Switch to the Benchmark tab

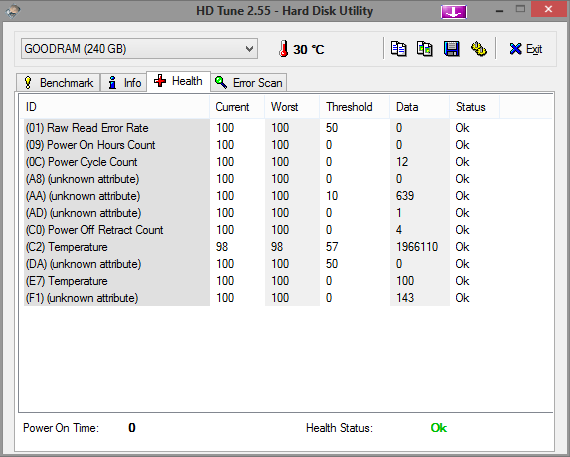58,83
